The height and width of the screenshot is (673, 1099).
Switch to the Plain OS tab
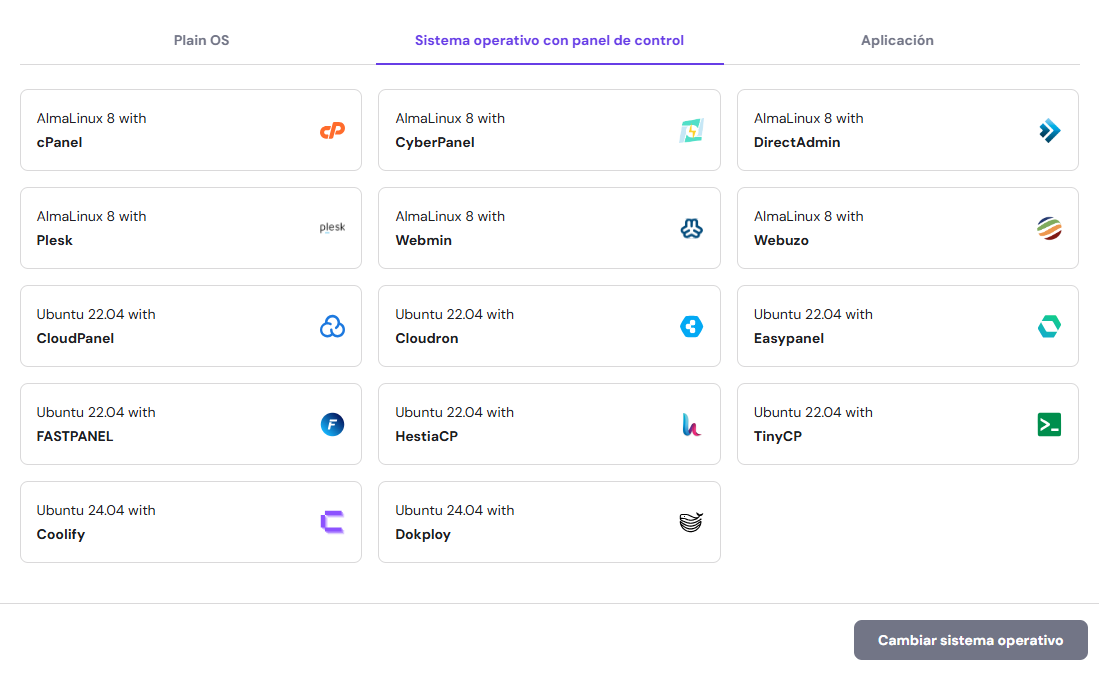pos(201,41)
